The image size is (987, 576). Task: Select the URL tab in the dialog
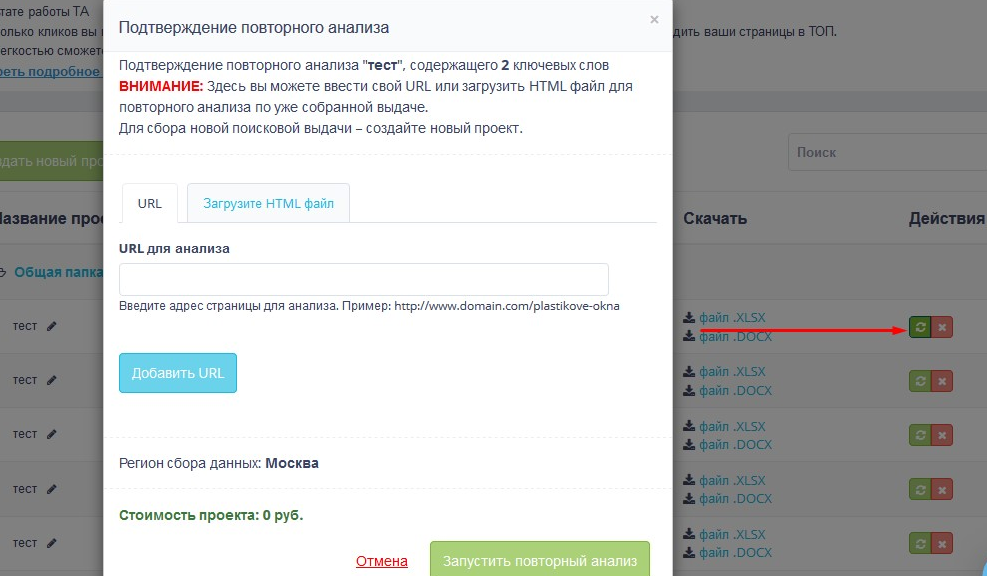click(148, 202)
